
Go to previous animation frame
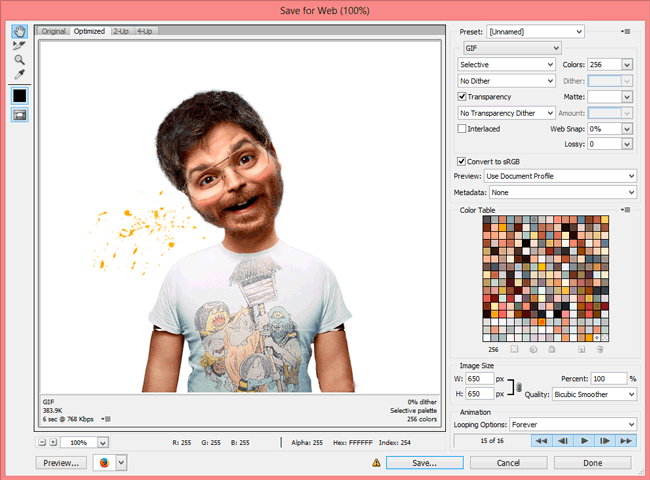(563, 441)
